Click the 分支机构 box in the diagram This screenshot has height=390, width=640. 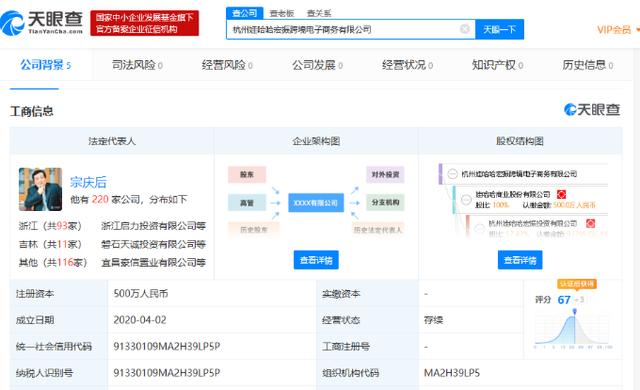coord(385,203)
